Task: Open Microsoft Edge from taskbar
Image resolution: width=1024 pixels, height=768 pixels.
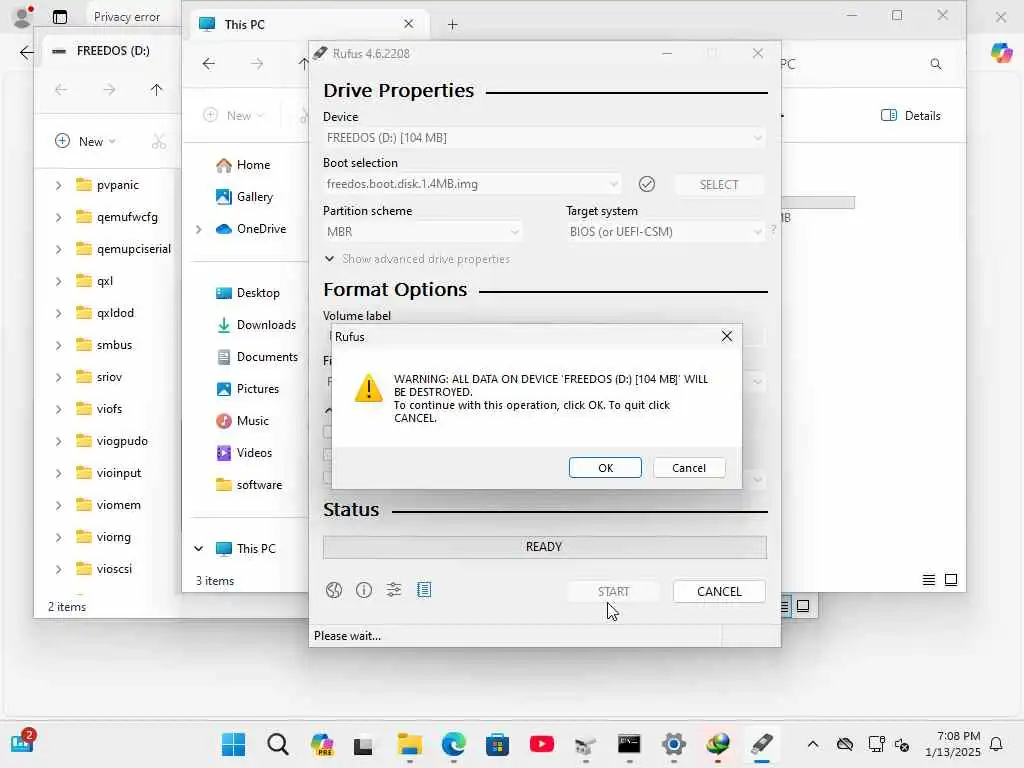Action: [x=453, y=744]
